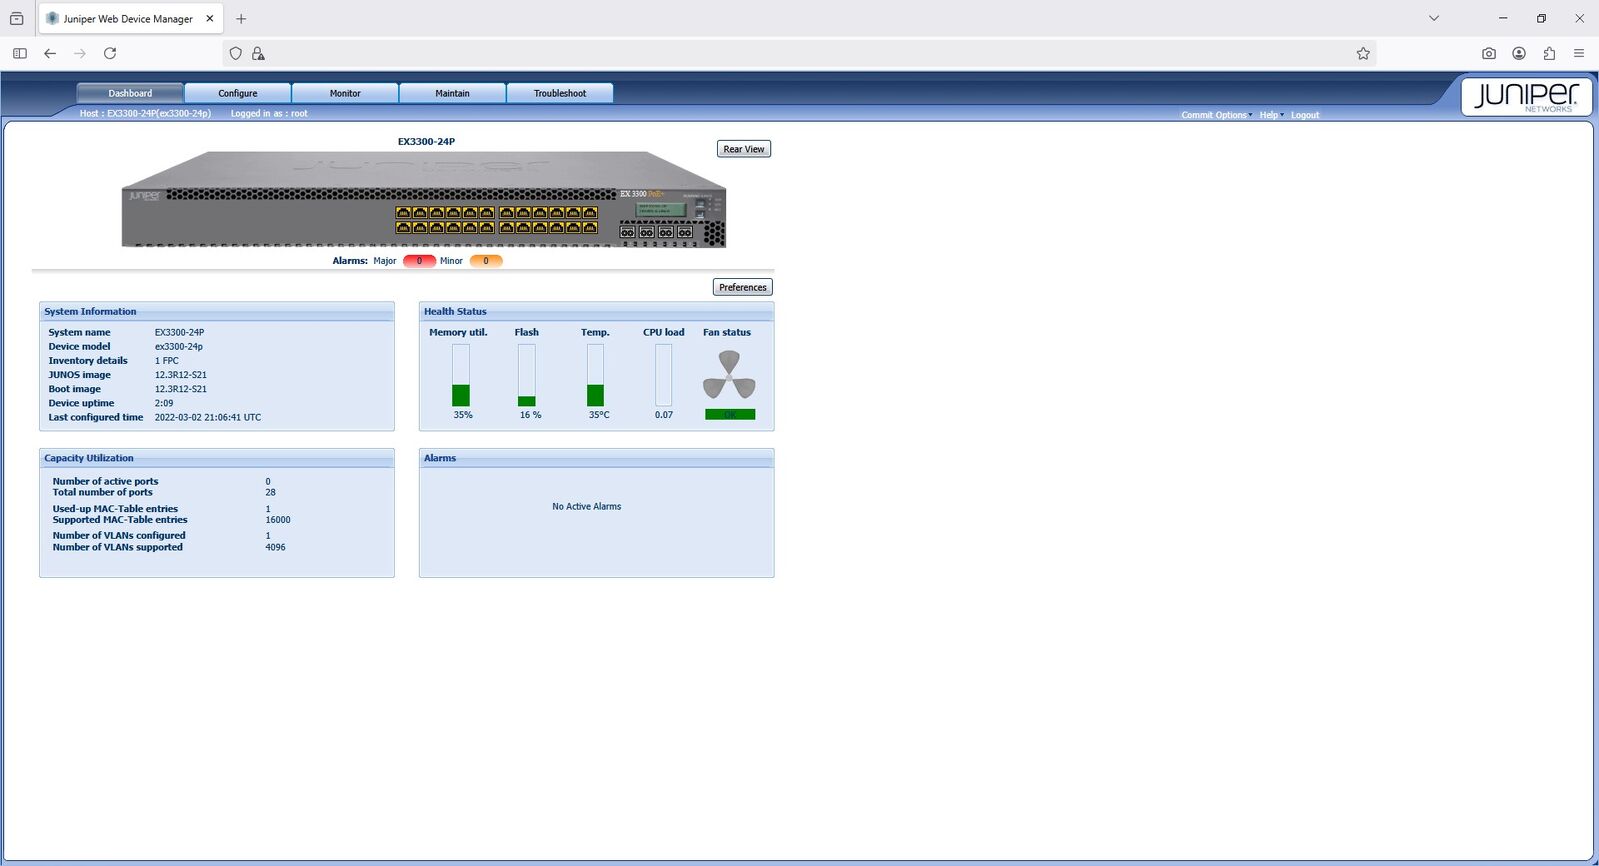Click the first SFP uplink port on the switch
This screenshot has width=1599, height=866.
point(627,232)
